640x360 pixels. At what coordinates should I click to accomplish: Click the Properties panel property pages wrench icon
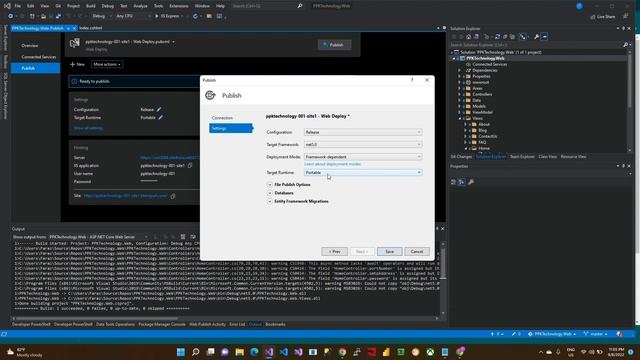471,182
